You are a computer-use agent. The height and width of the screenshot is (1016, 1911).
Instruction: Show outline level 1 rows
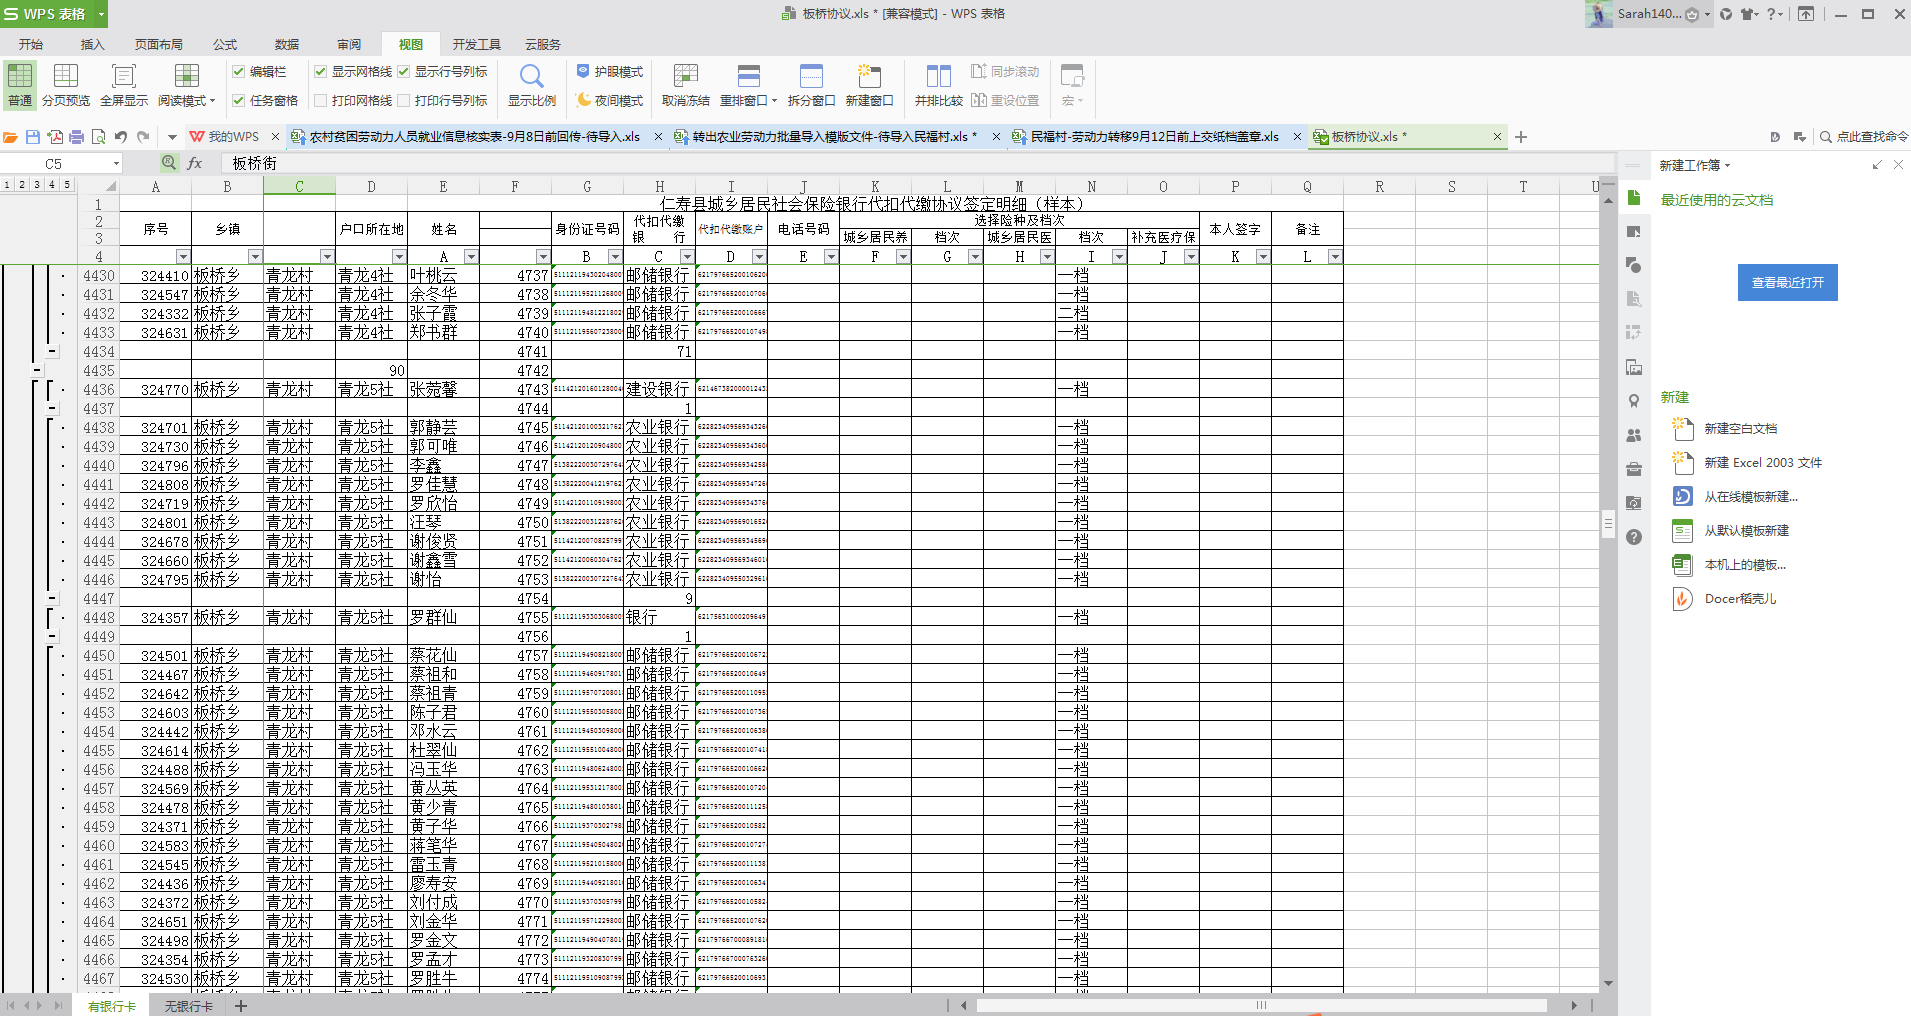coord(7,185)
